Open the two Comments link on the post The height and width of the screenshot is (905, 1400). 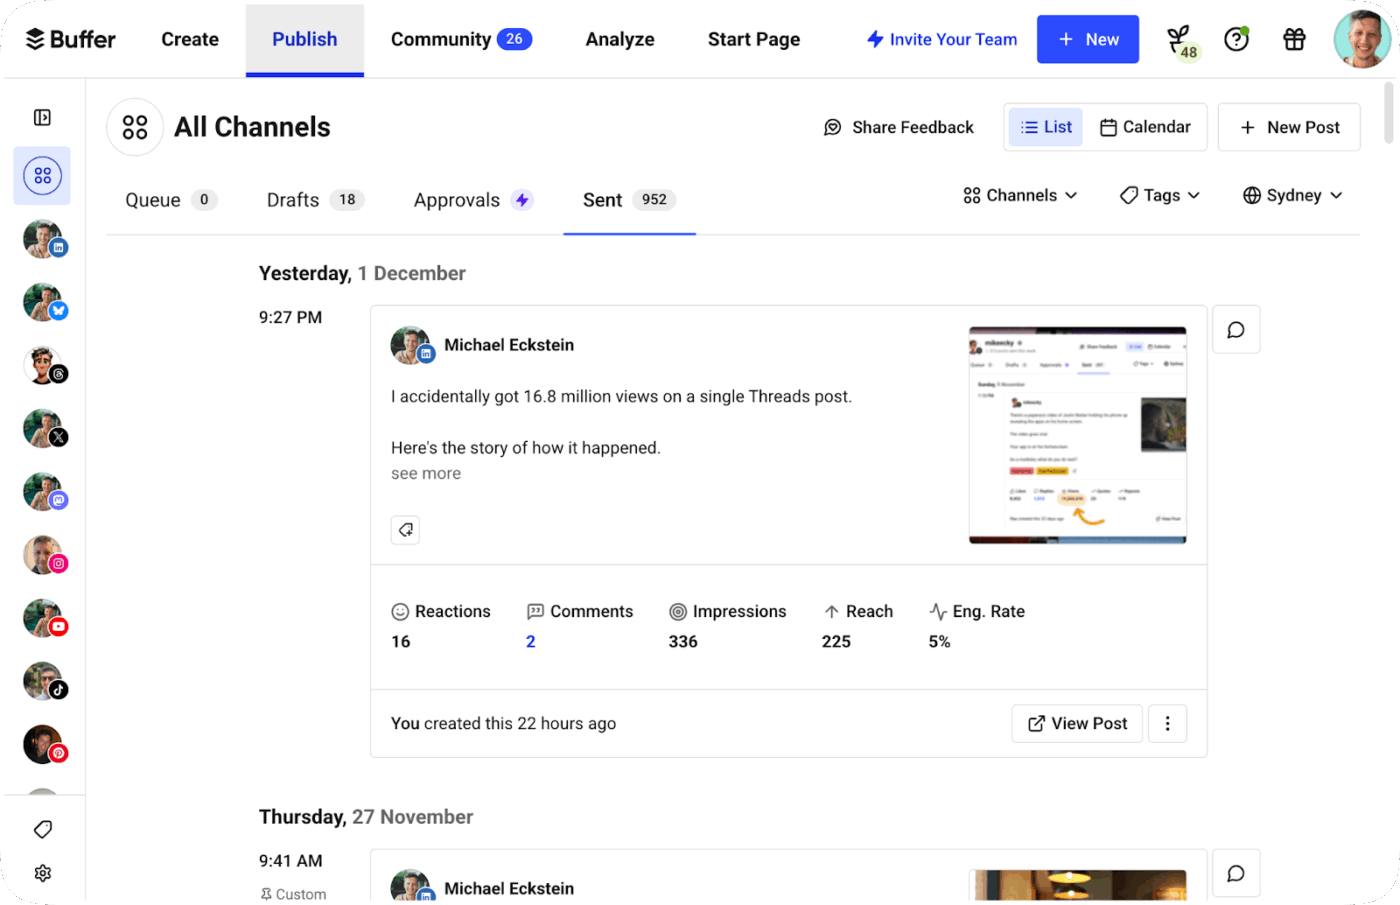coord(530,641)
